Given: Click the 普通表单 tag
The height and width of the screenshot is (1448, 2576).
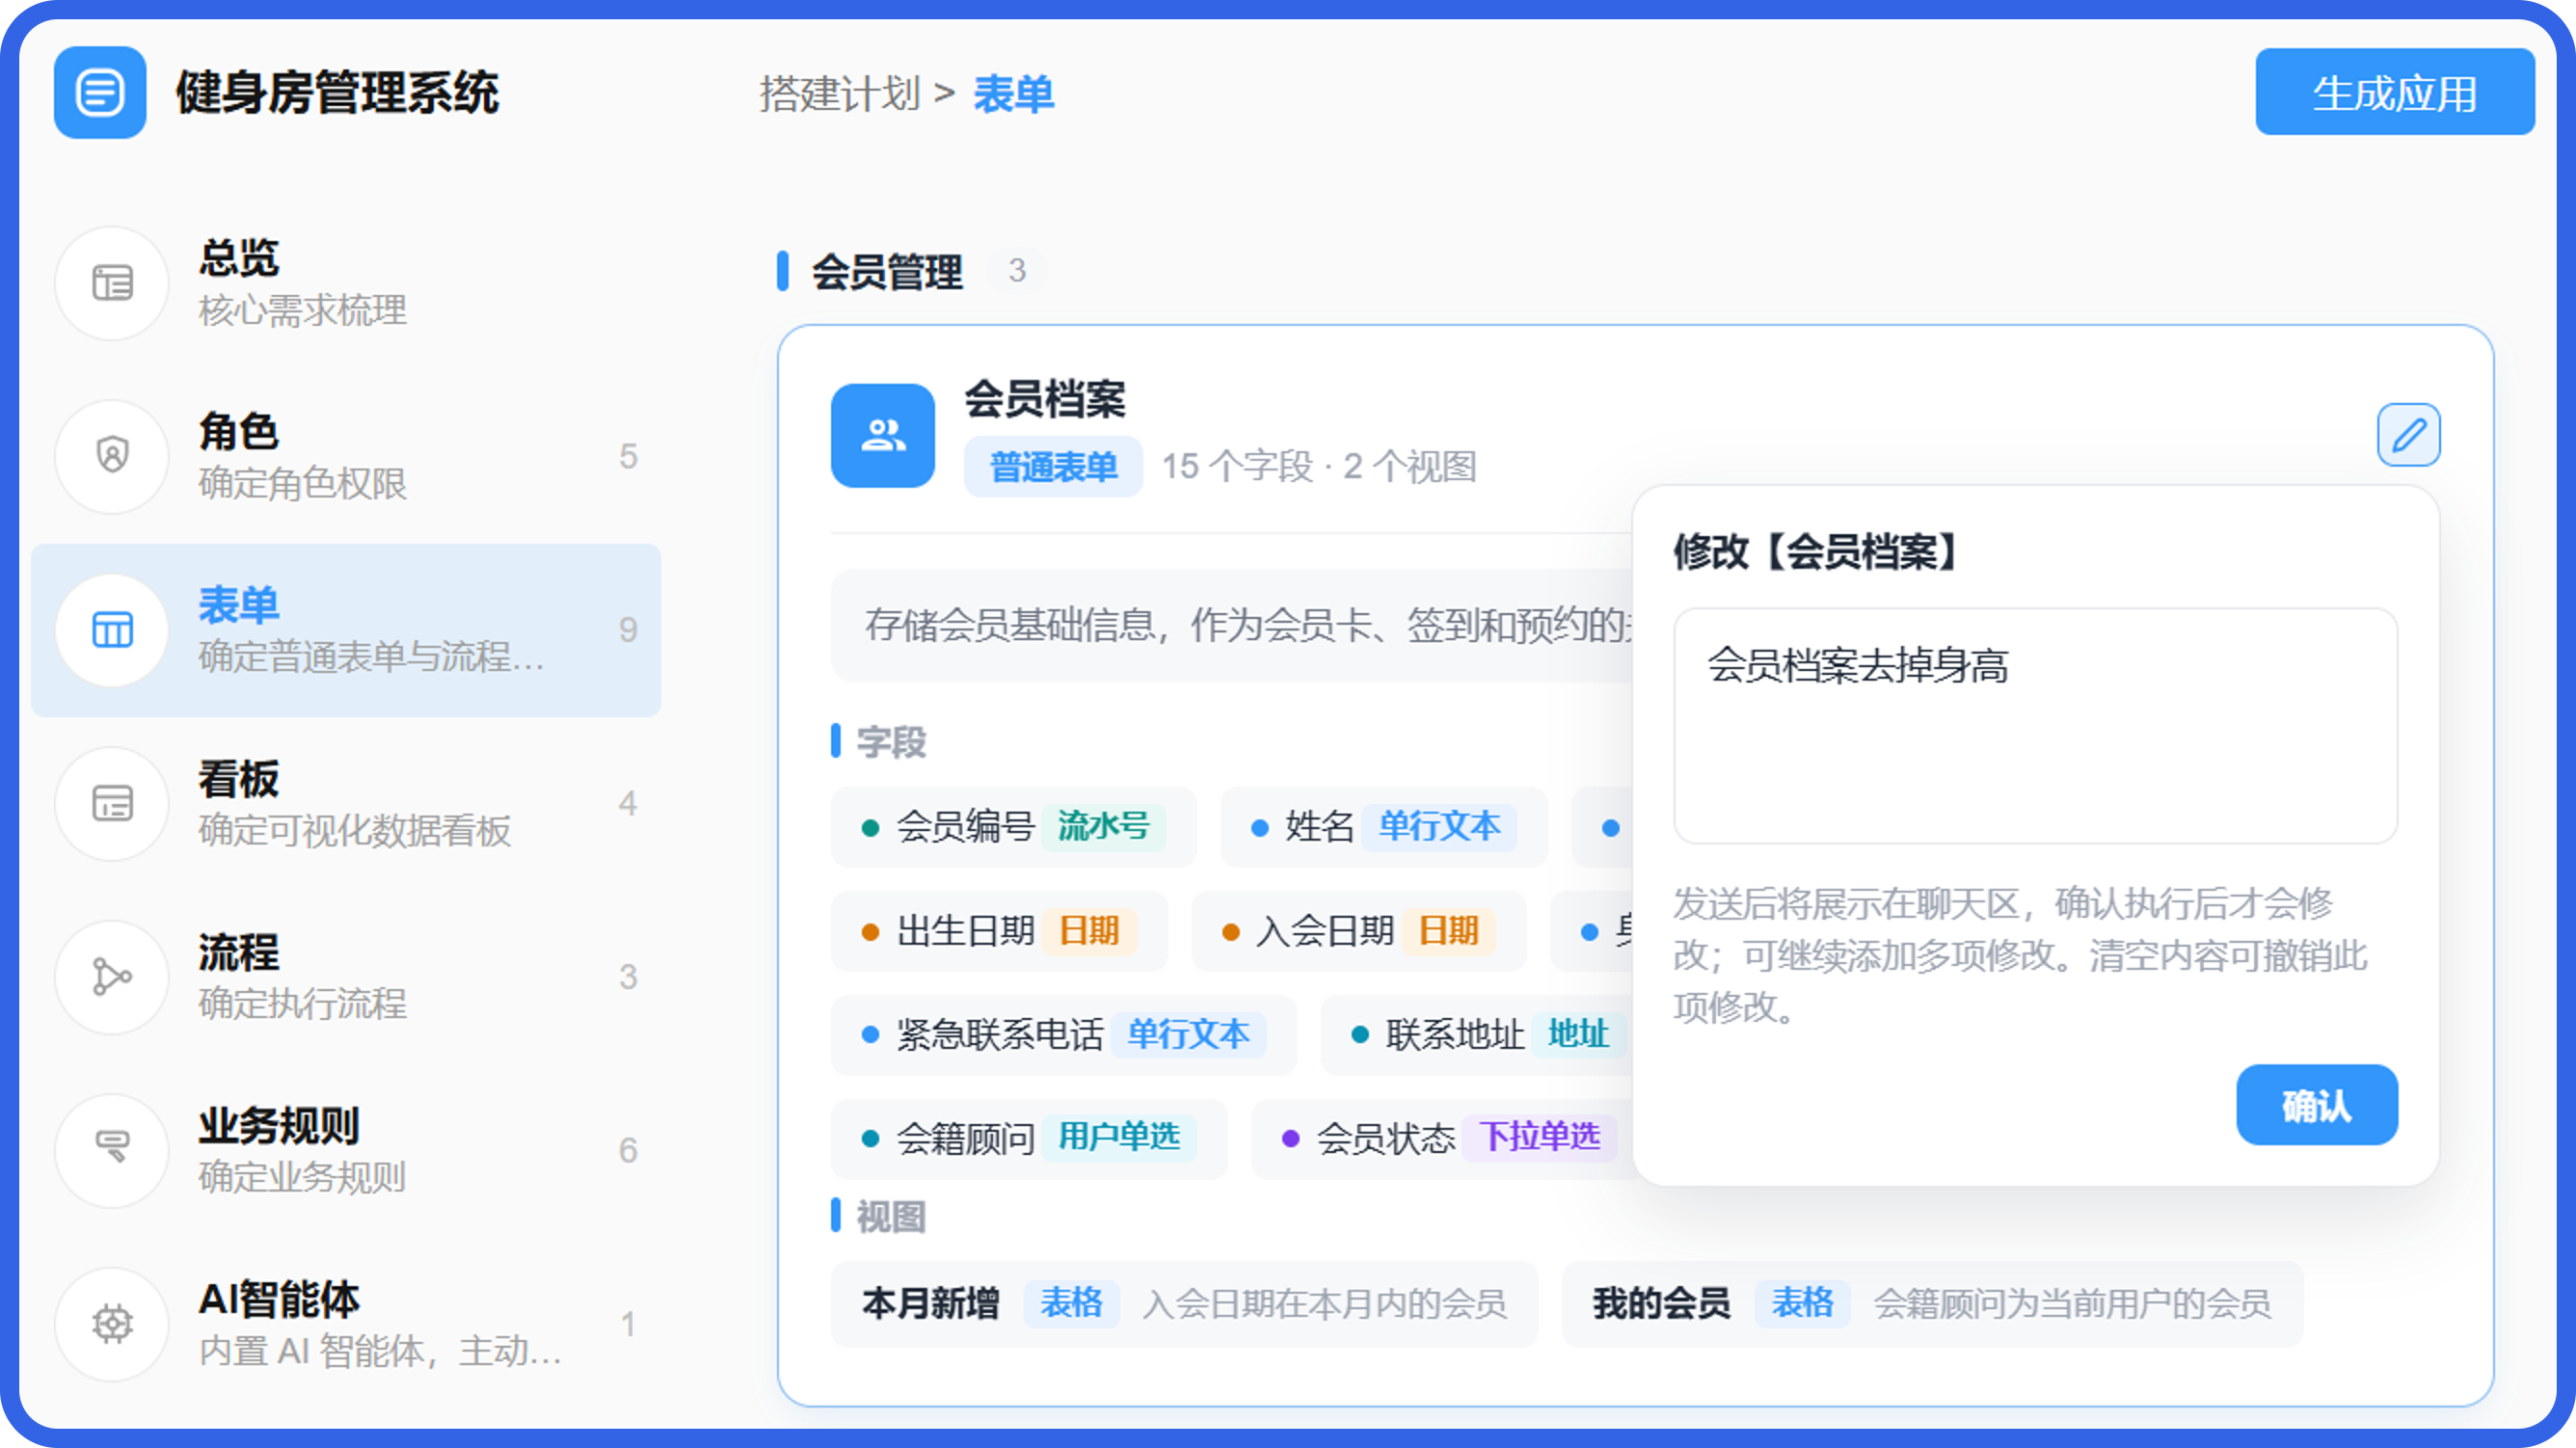Looking at the screenshot, I should tap(1053, 467).
